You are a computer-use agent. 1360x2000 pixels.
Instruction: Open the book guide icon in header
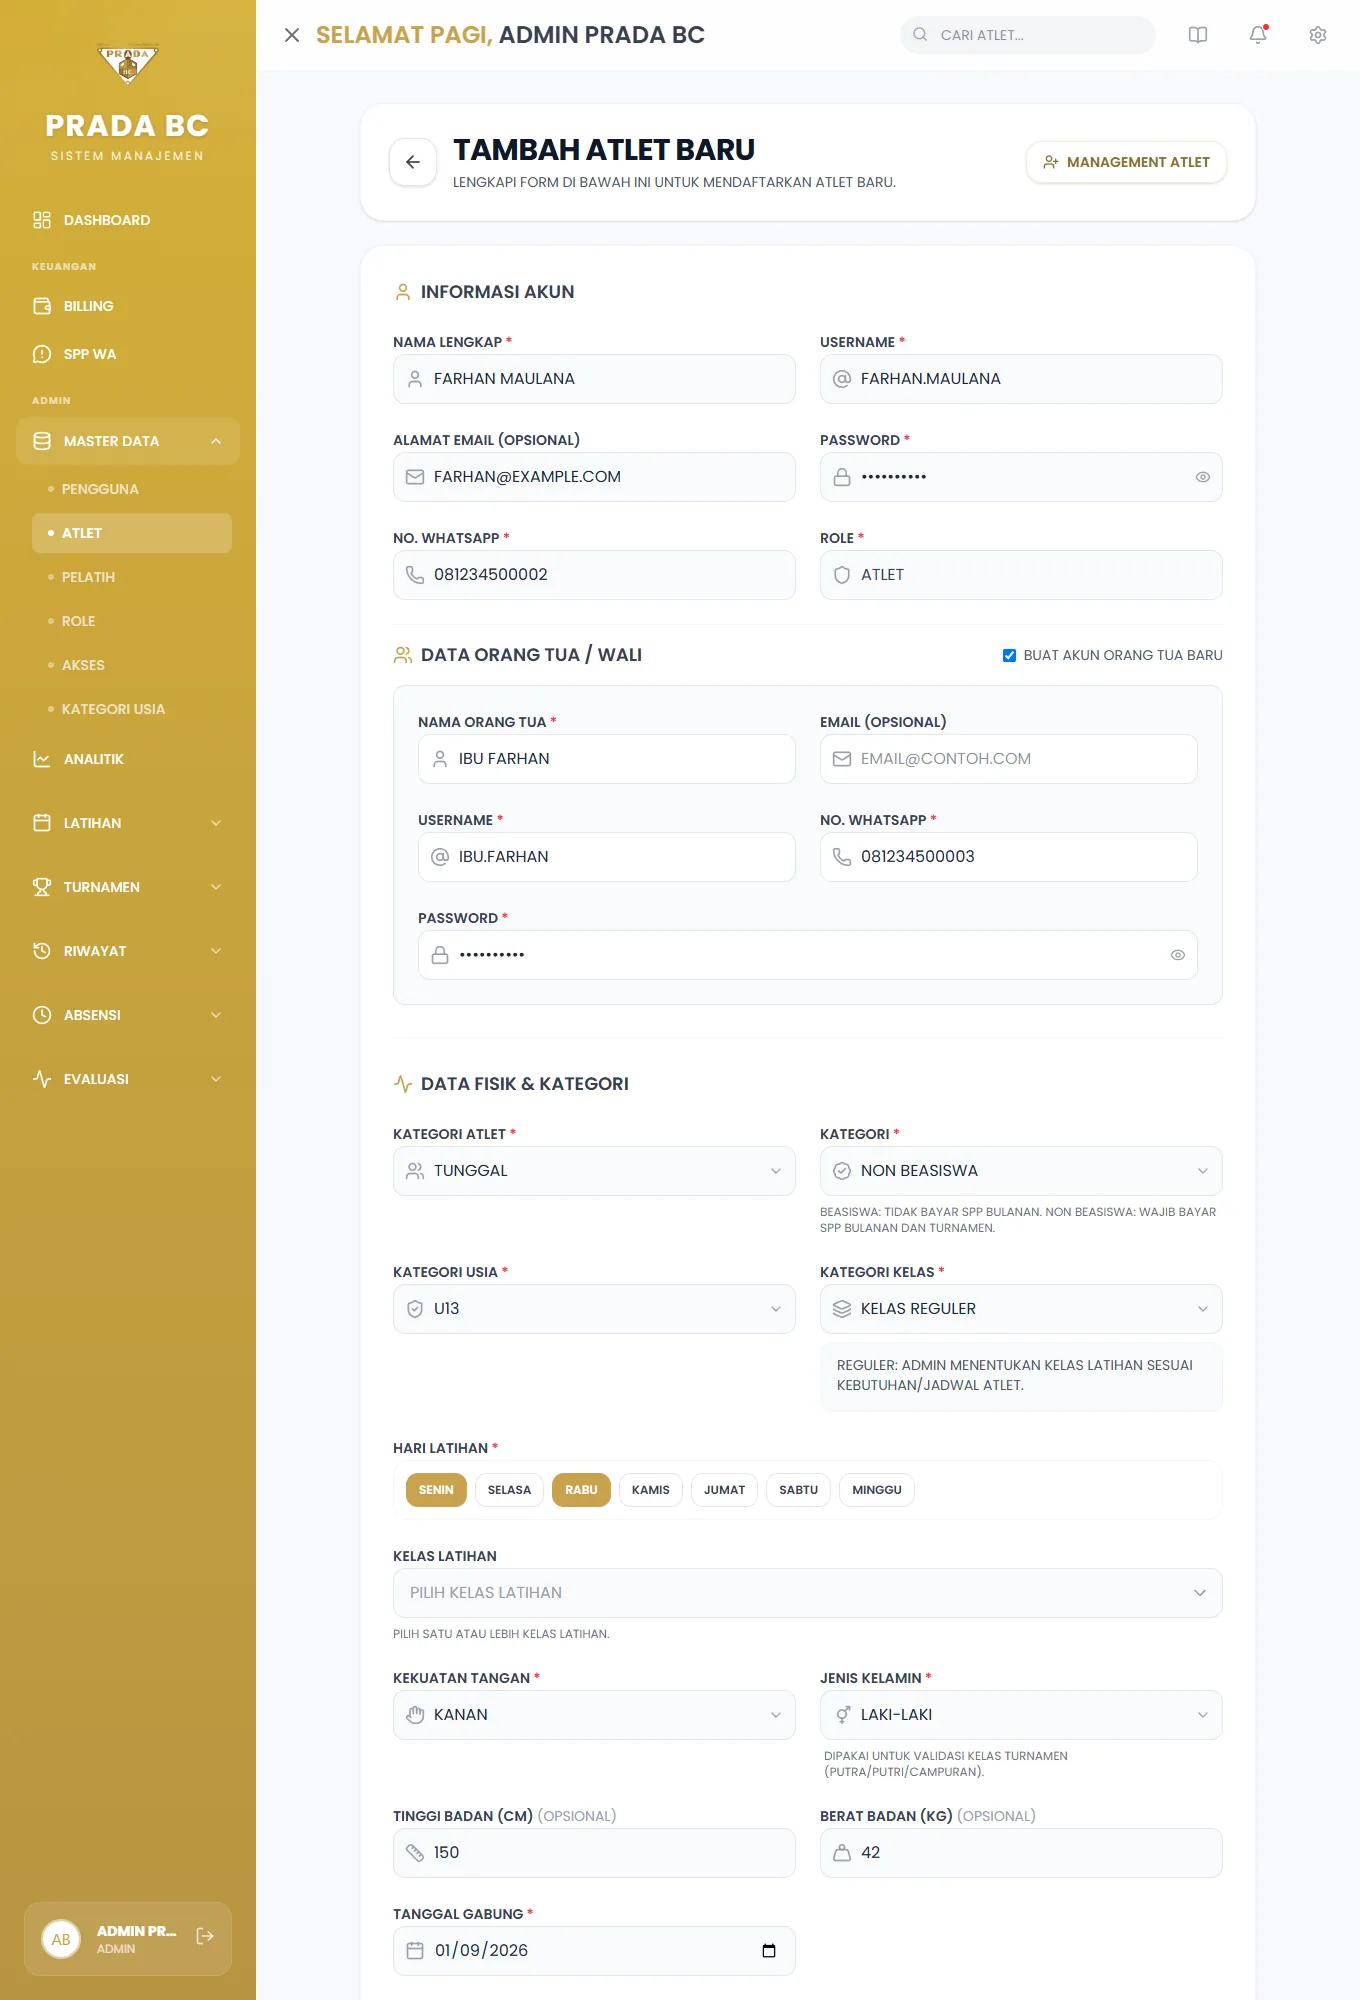(1198, 35)
